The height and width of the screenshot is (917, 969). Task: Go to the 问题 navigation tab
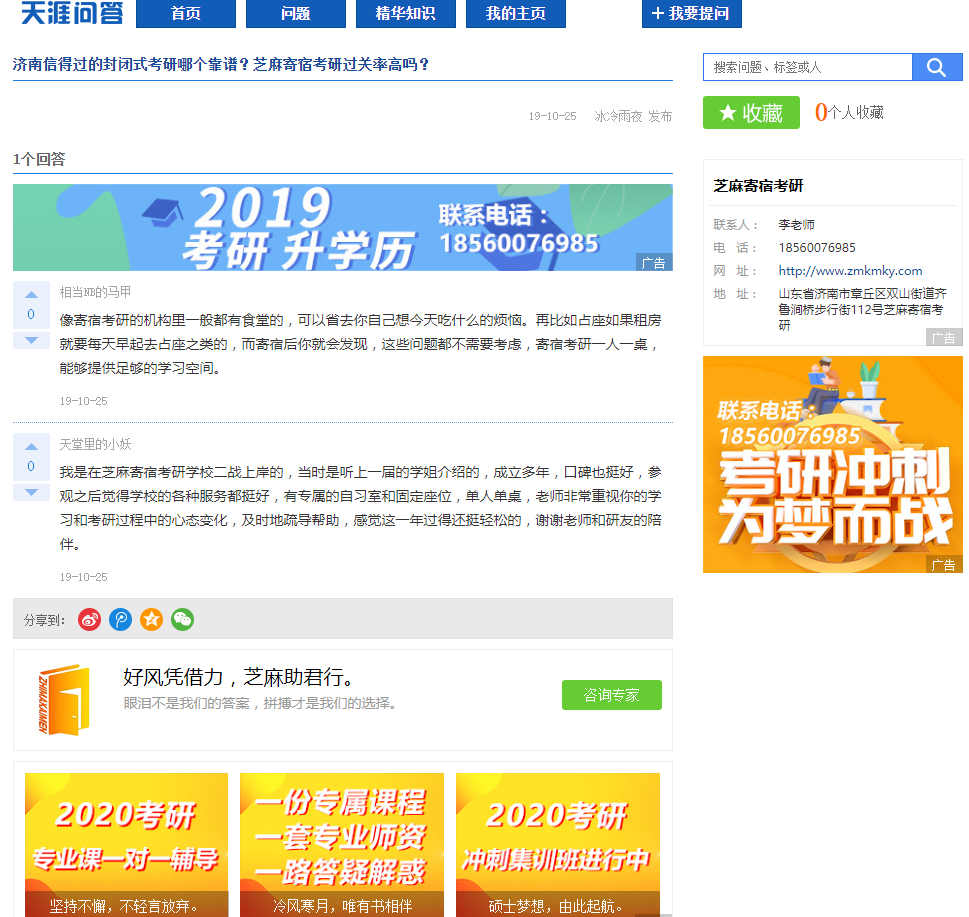tap(295, 13)
